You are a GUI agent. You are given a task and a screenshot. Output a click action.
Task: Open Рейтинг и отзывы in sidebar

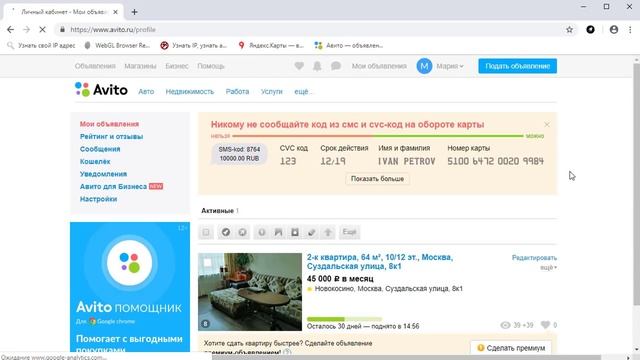click(x=111, y=136)
